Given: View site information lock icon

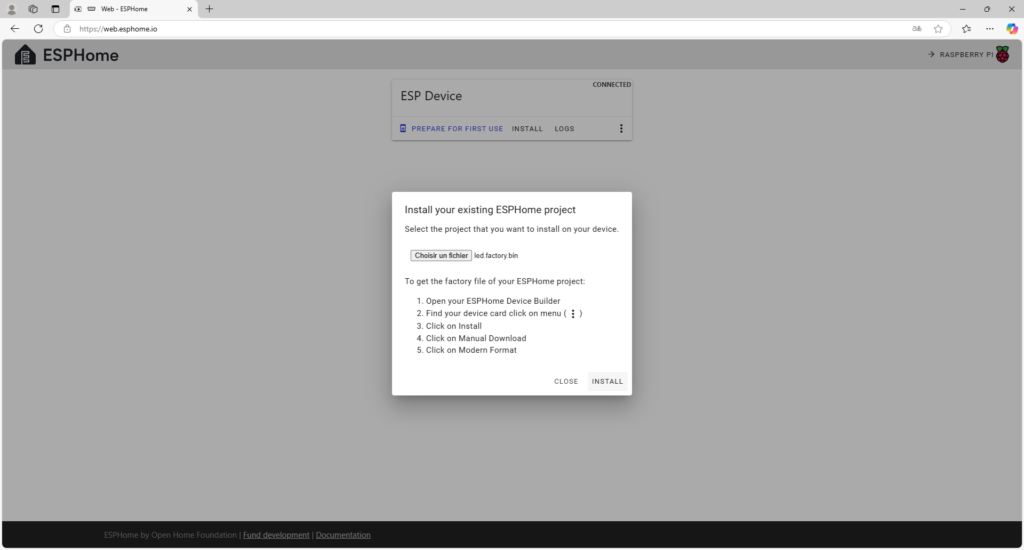Looking at the screenshot, I should 67,29.
